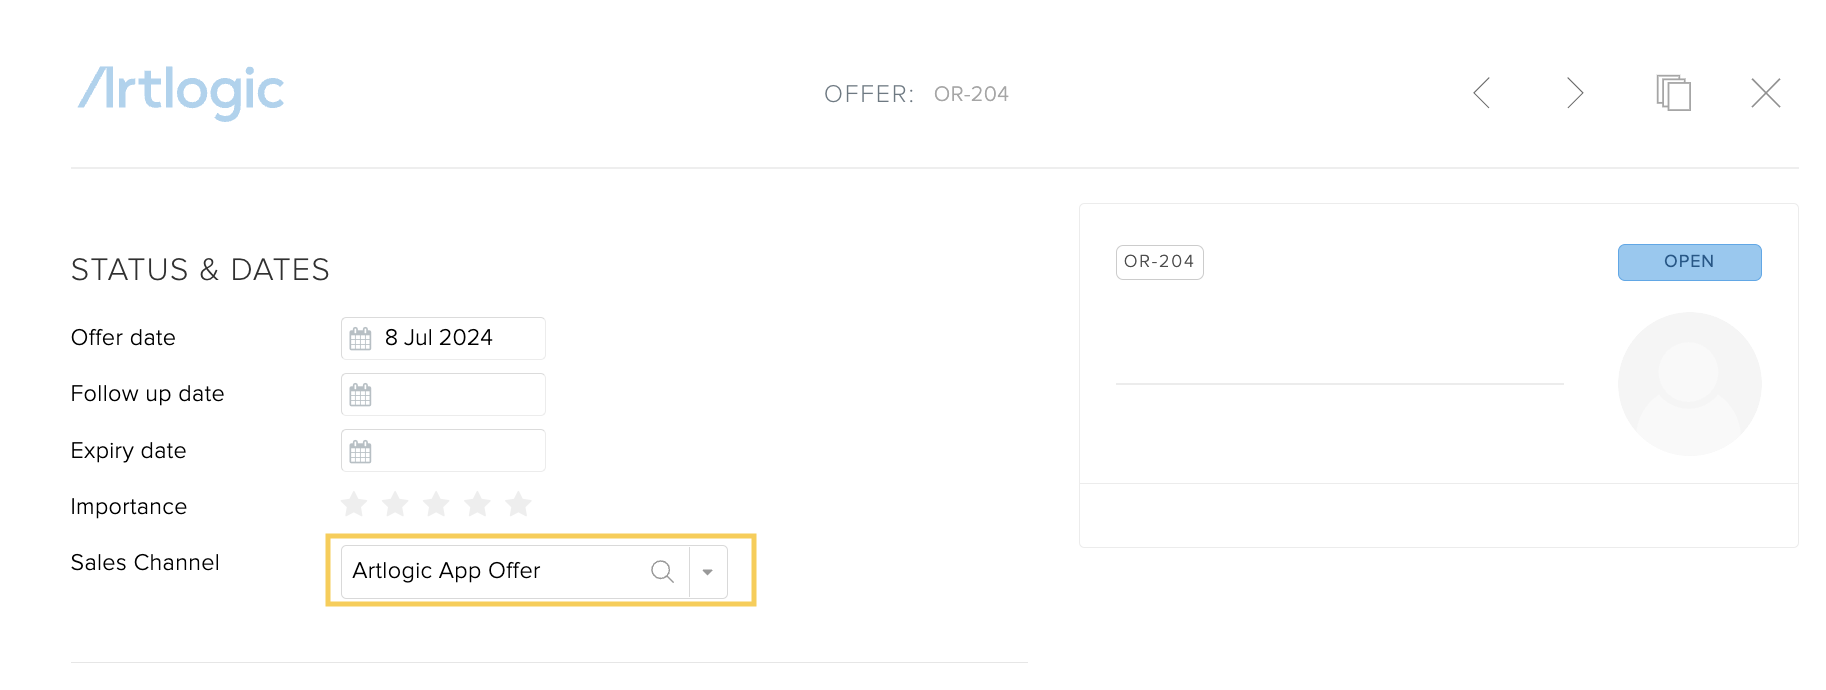Set Importance to five stars
The image size is (1826, 690).
tap(518, 503)
